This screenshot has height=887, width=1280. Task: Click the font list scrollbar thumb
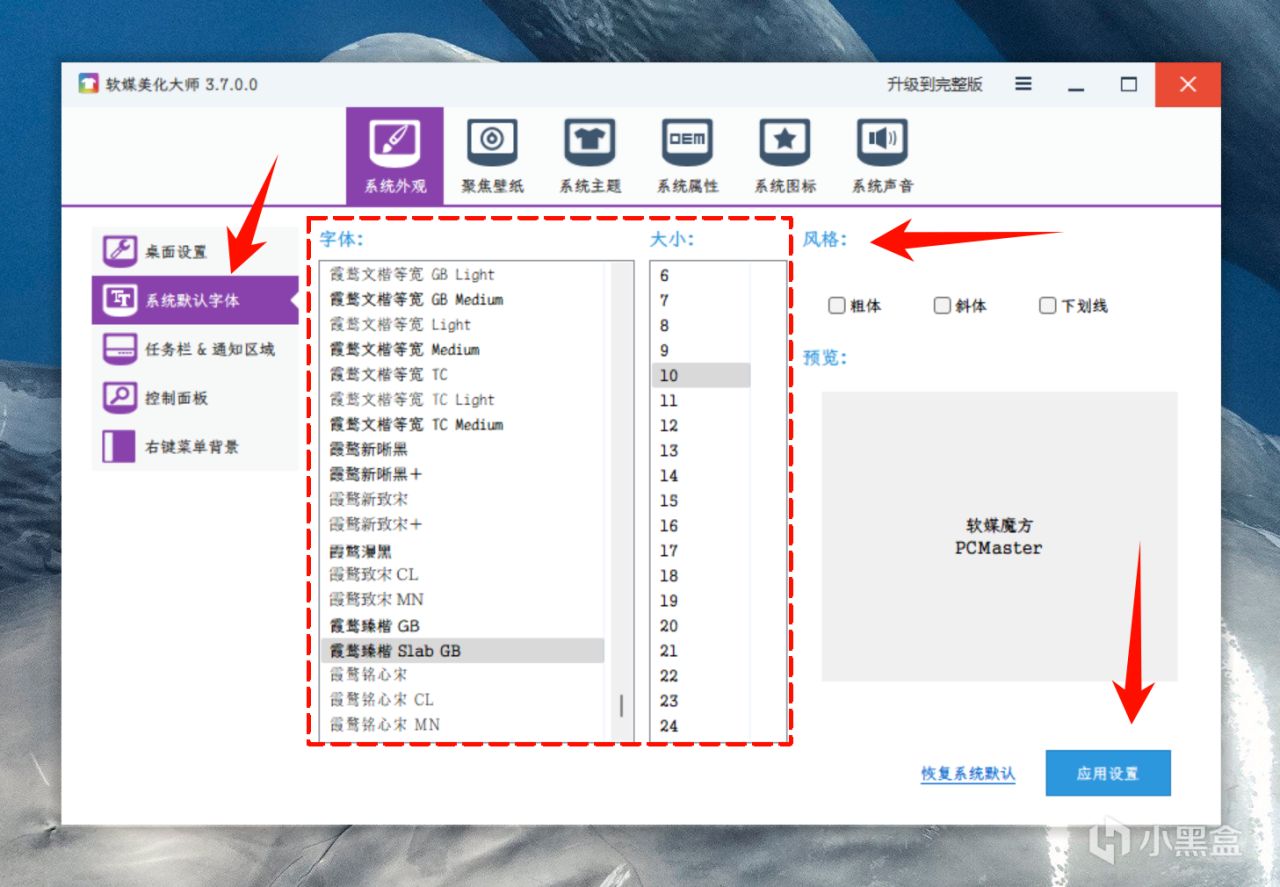(x=622, y=706)
